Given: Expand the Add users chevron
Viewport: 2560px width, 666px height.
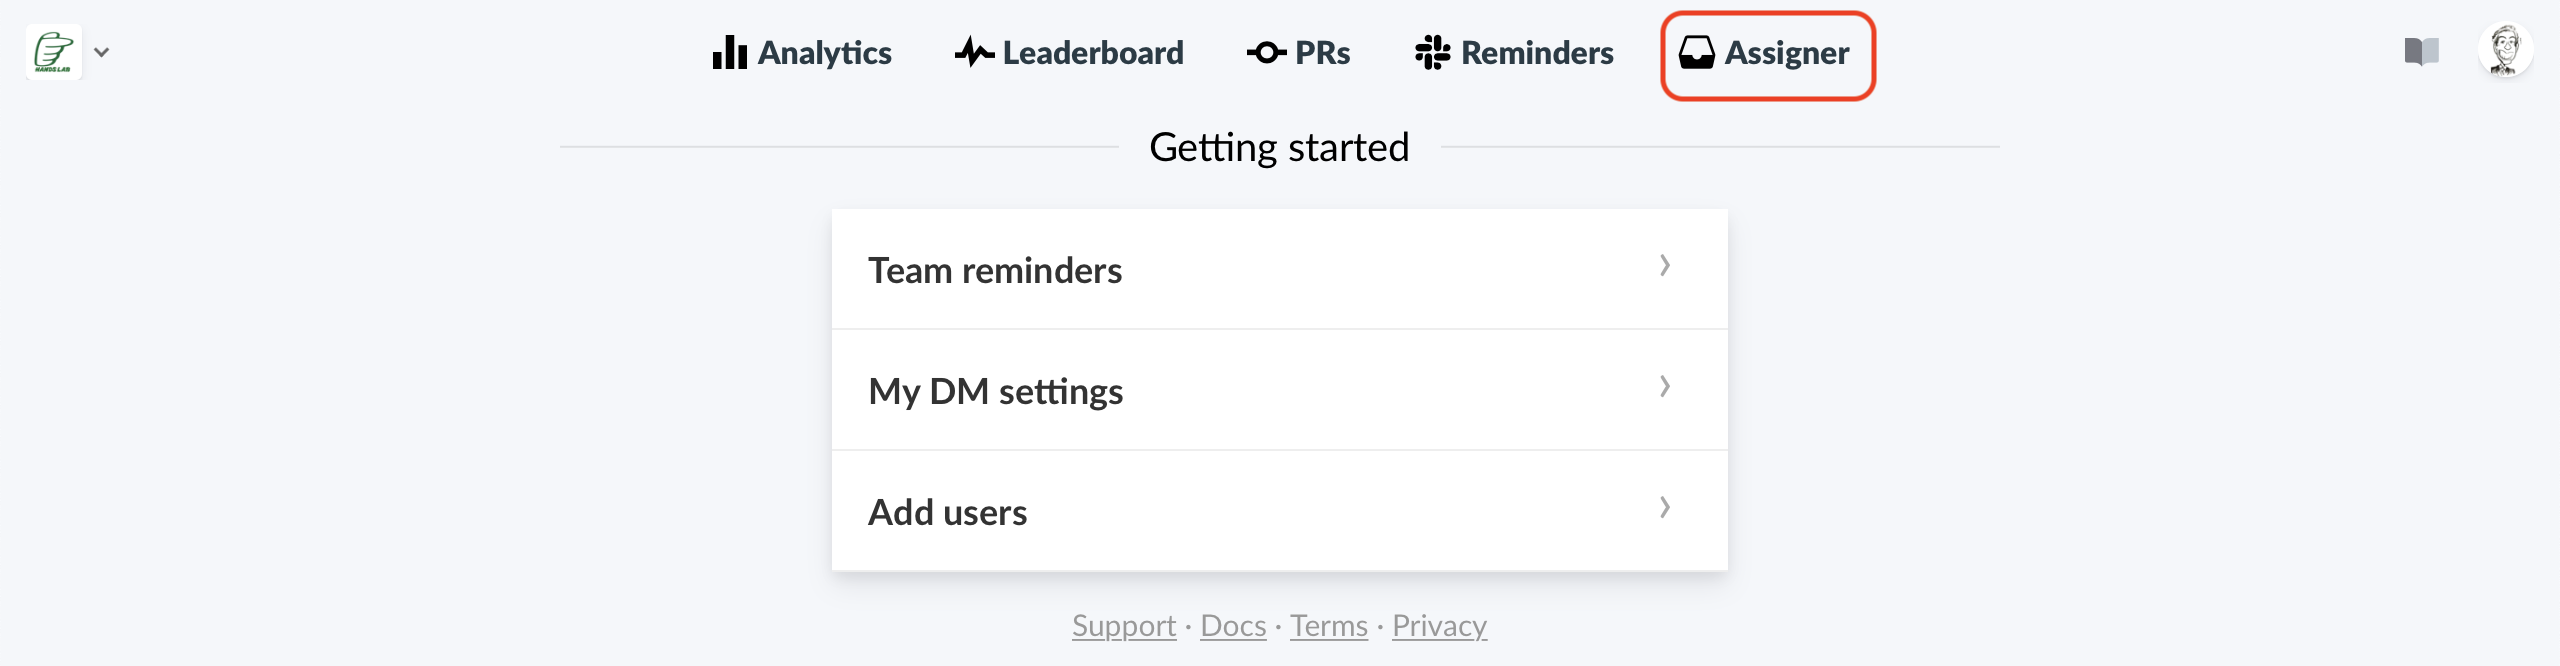Looking at the screenshot, I should 1664,508.
